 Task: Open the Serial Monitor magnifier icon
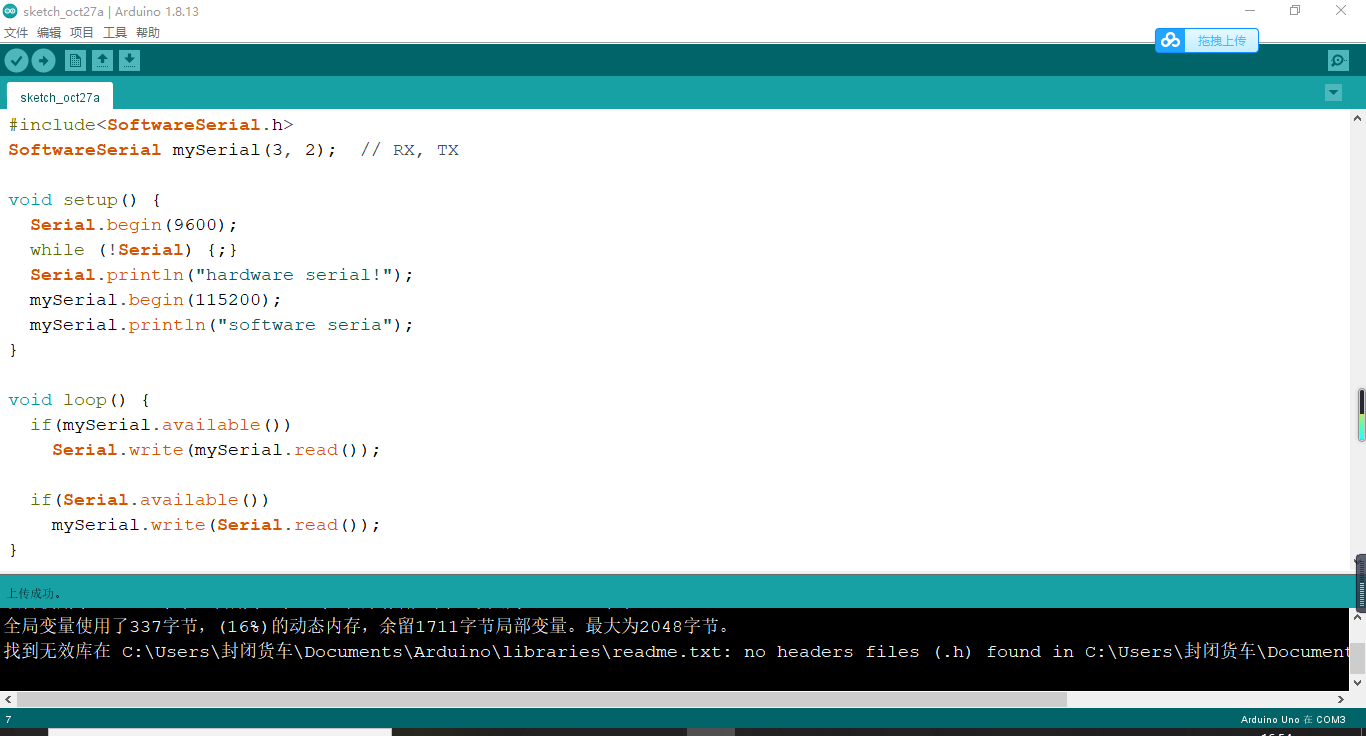pyautogui.click(x=1338, y=61)
